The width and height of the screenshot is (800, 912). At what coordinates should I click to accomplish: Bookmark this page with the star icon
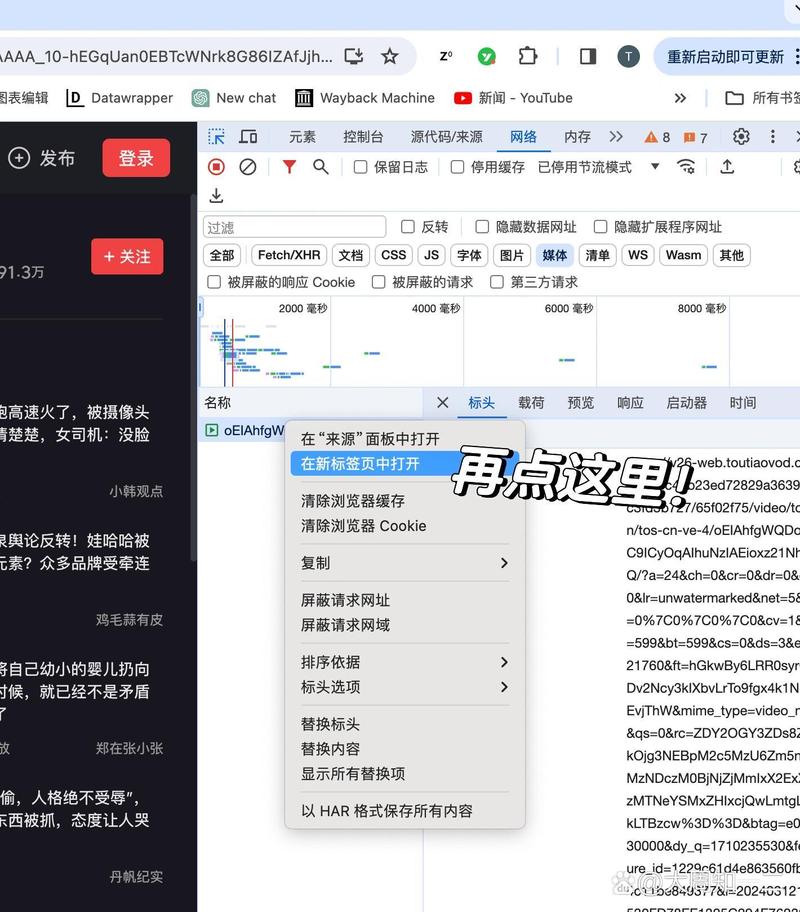click(389, 56)
